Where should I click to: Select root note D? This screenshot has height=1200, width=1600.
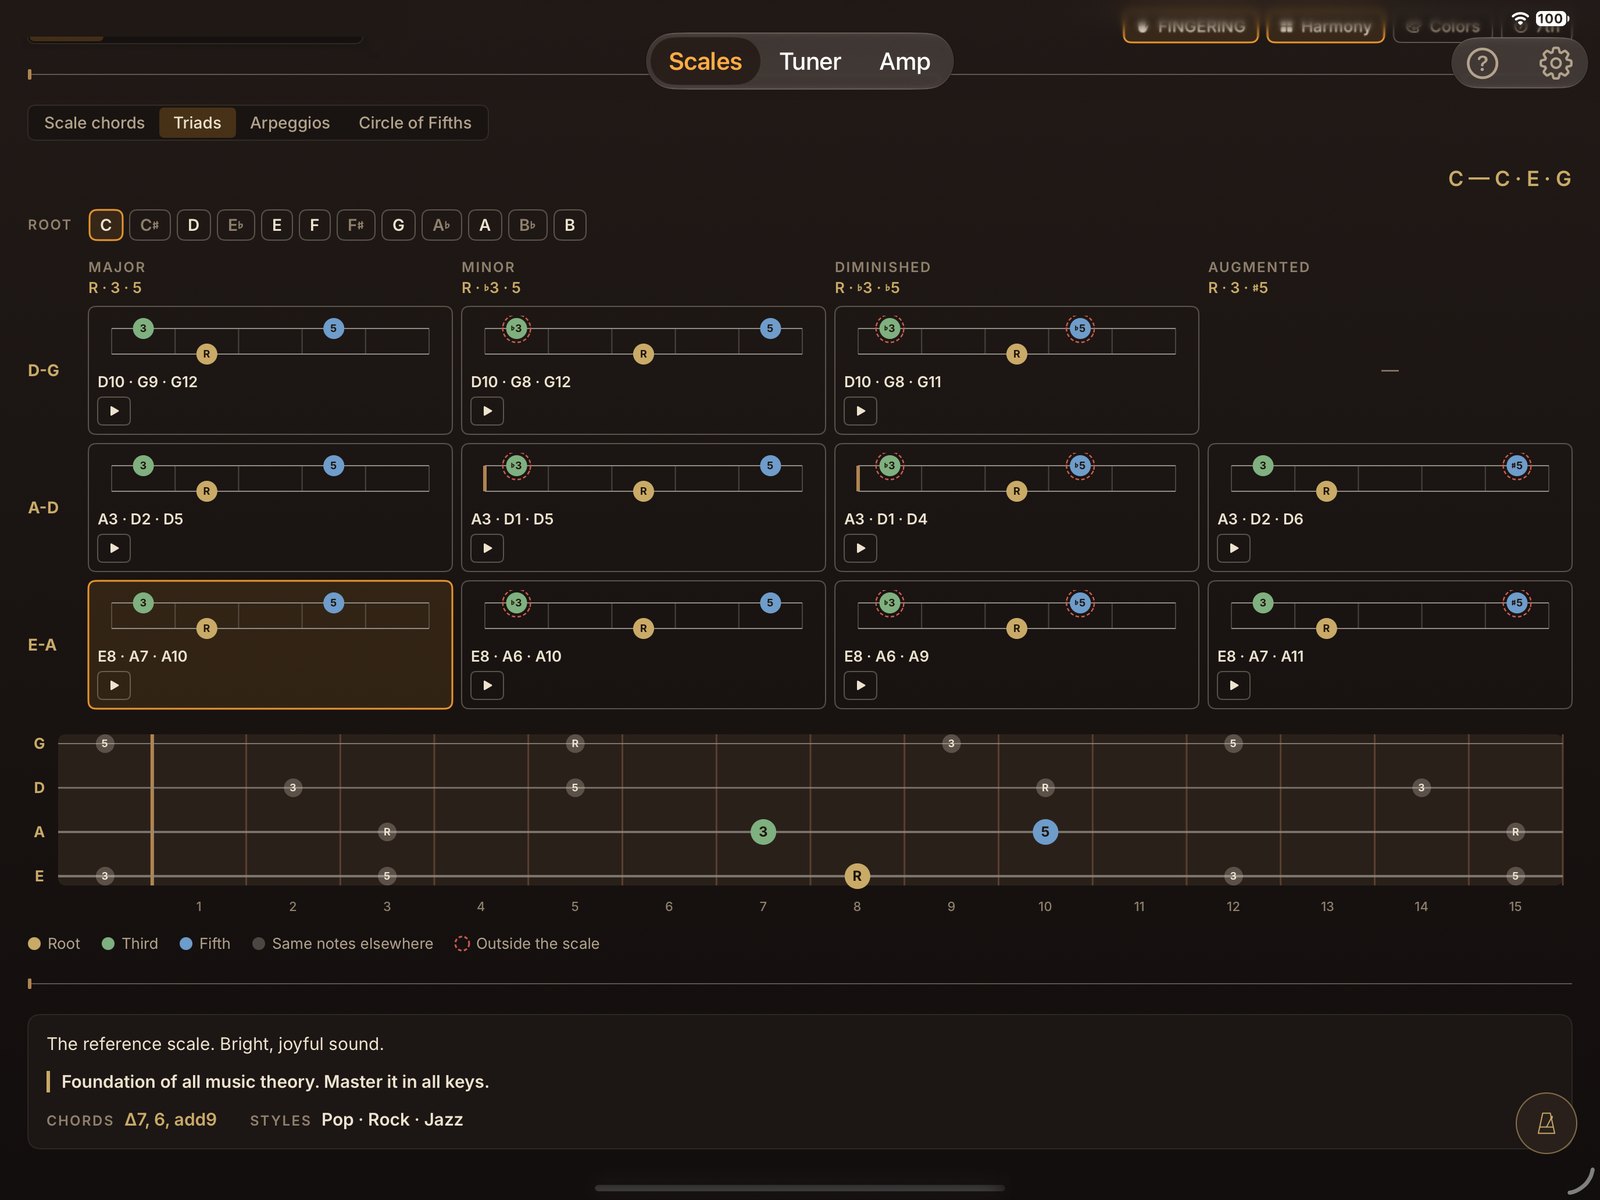pyautogui.click(x=193, y=225)
